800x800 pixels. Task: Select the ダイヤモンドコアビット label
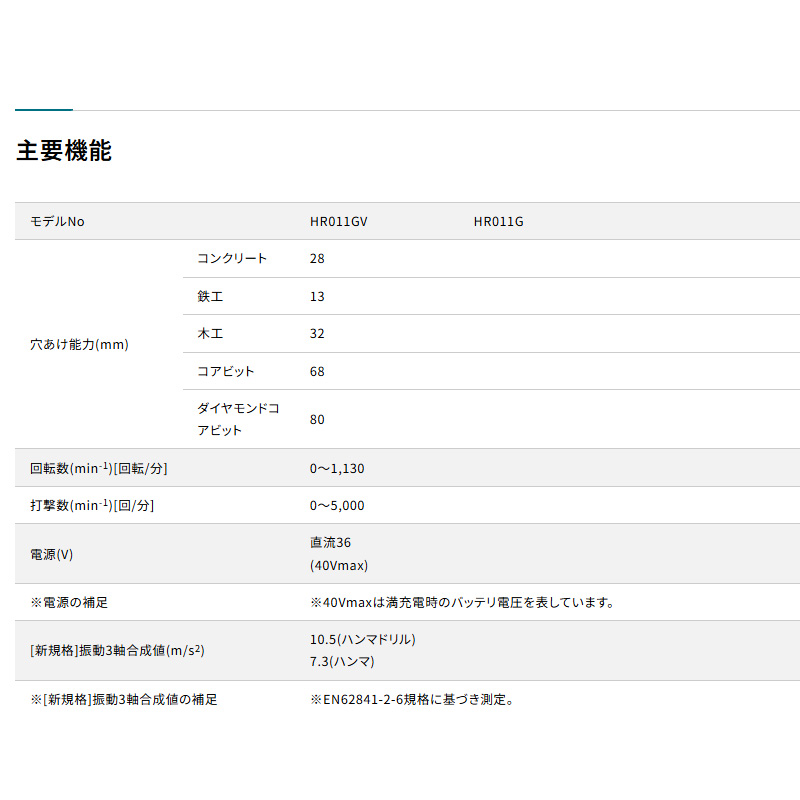[x=239, y=419]
